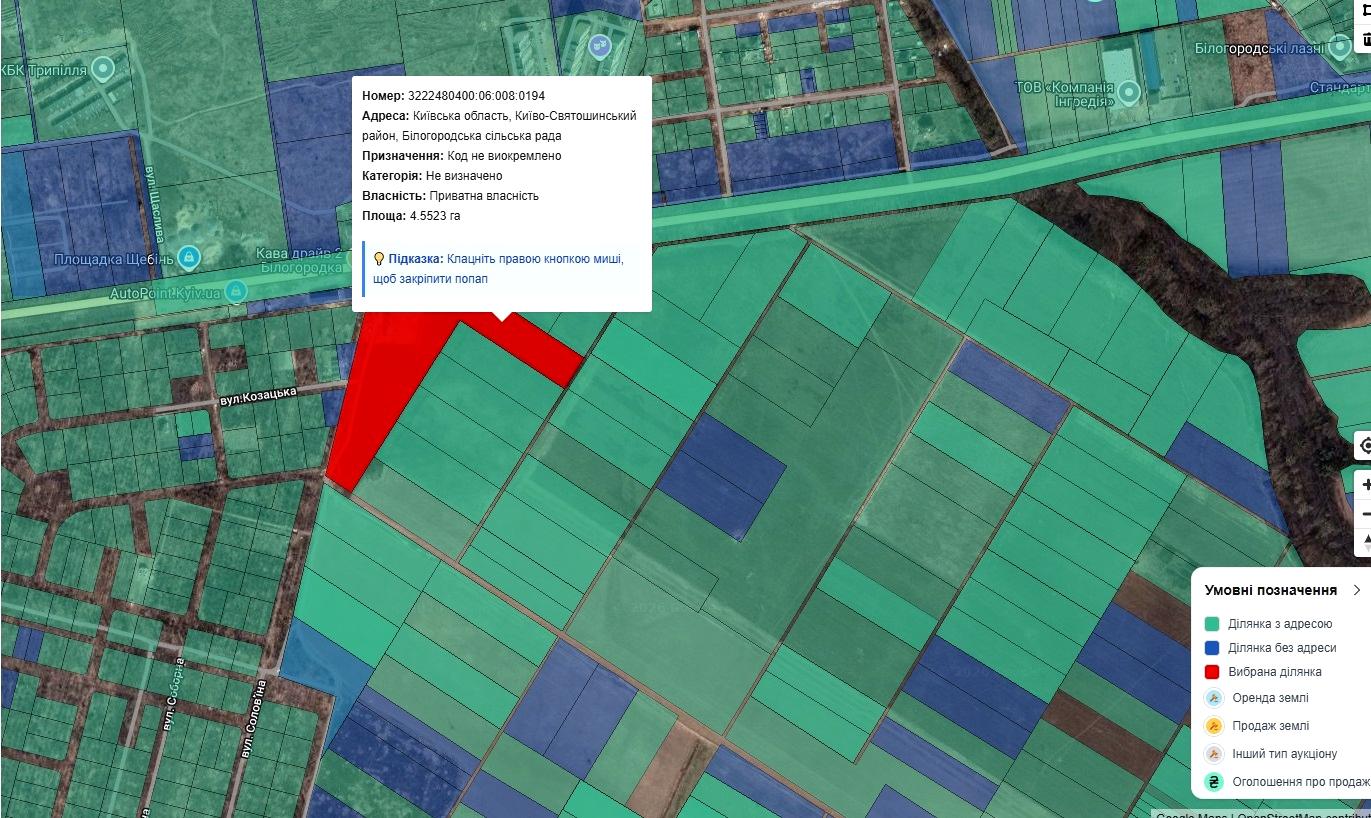This screenshot has width=1371, height=818.
Task: Click the parcel number 3222480400:06:008:0194
Action: click(475, 96)
